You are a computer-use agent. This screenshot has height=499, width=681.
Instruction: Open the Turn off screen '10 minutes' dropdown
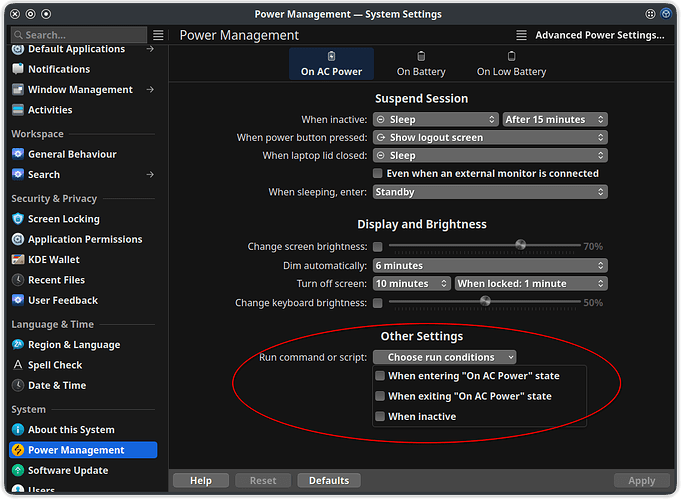pyautogui.click(x=412, y=284)
